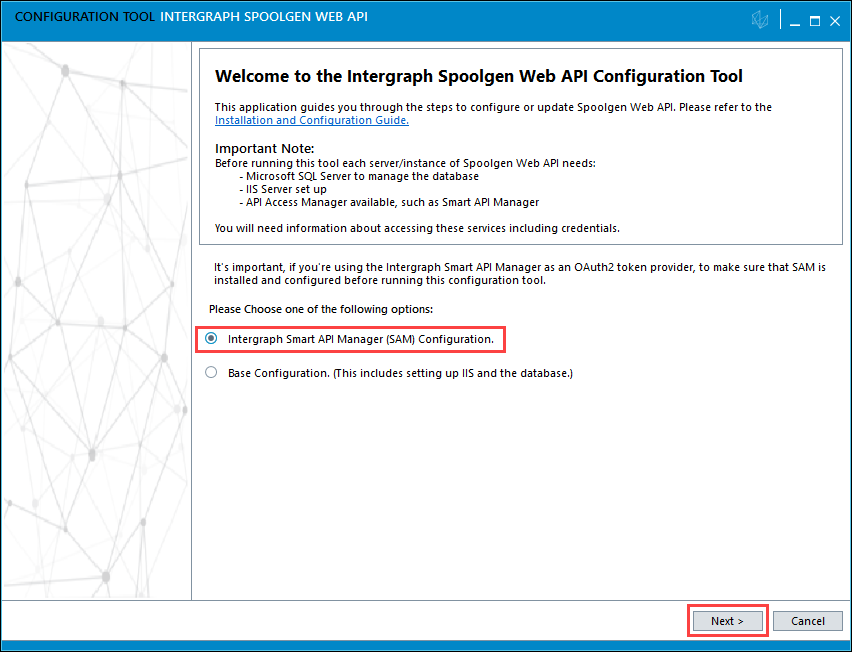Click the Microsoft SQL Server requirement line
The height and width of the screenshot is (652, 852).
[359, 176]
